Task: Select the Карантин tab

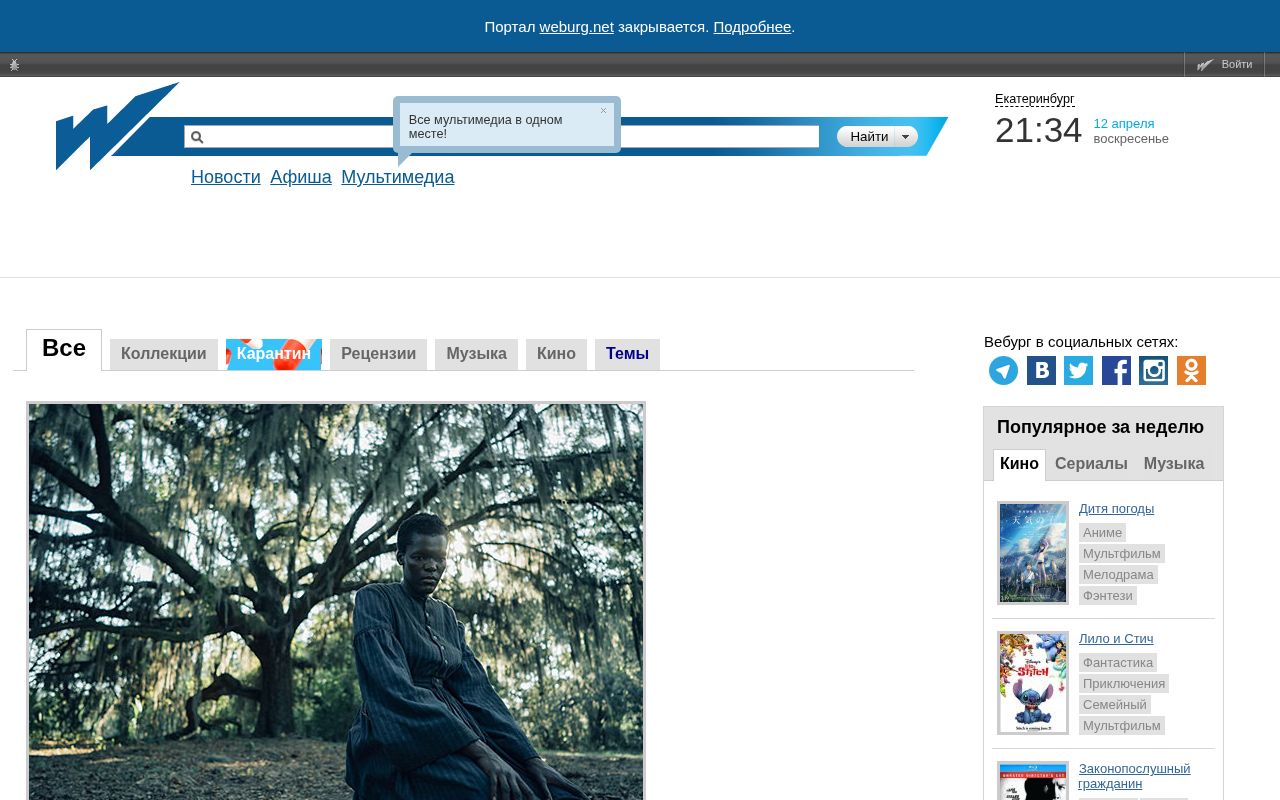Action: [x=274, y=354]
